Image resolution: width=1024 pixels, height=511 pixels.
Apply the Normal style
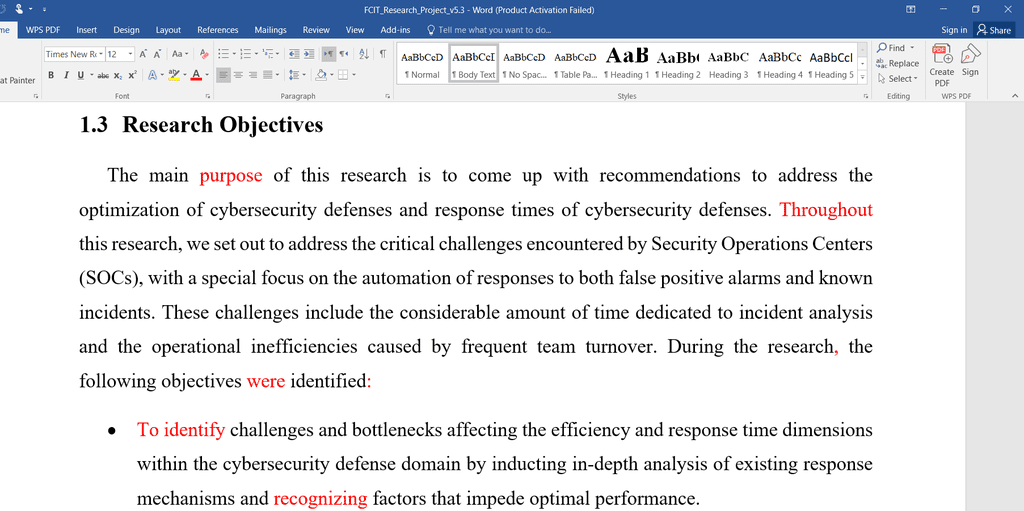click(422, 63)
